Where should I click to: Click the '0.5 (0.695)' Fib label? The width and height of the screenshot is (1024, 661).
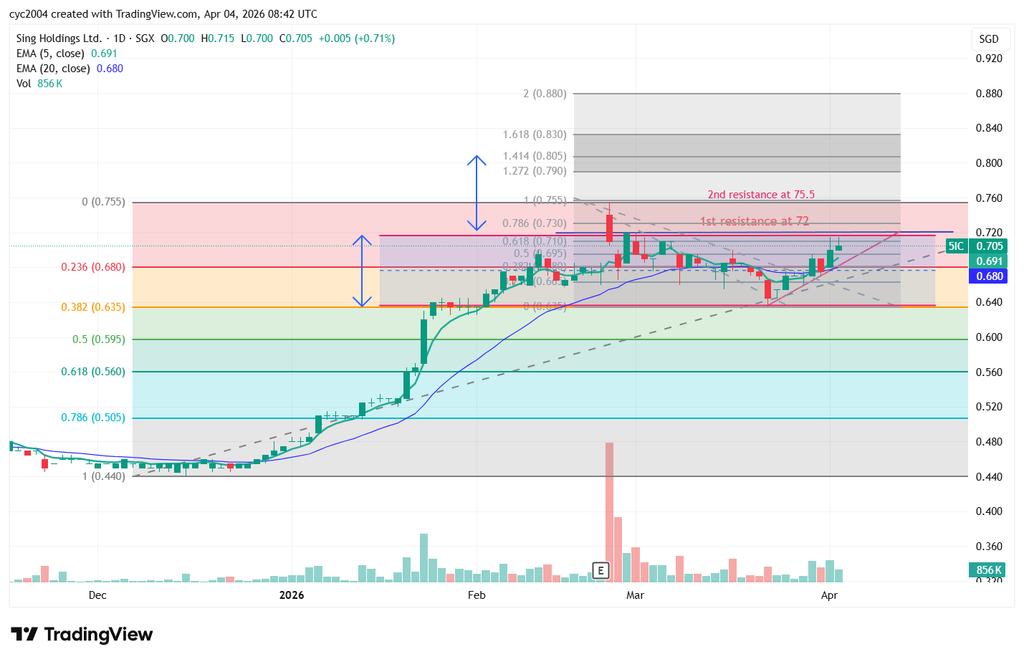click(540, 253)
